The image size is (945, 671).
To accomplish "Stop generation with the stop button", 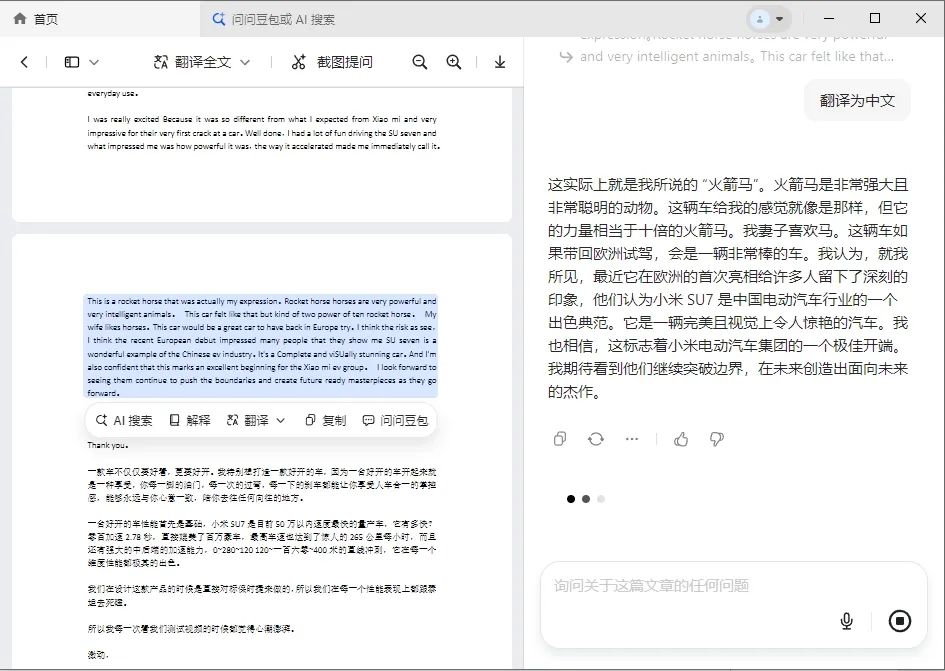I will click(900, 621).
